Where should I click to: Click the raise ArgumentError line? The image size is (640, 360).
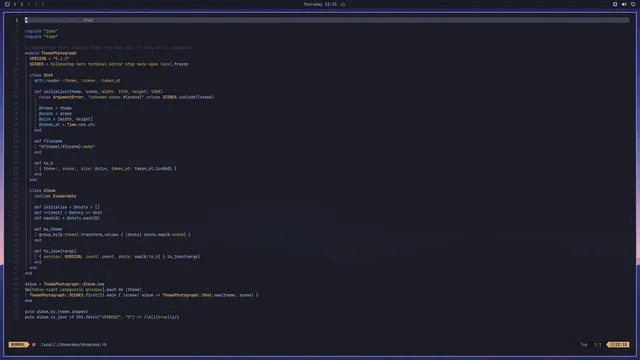(x=126, y=97)
